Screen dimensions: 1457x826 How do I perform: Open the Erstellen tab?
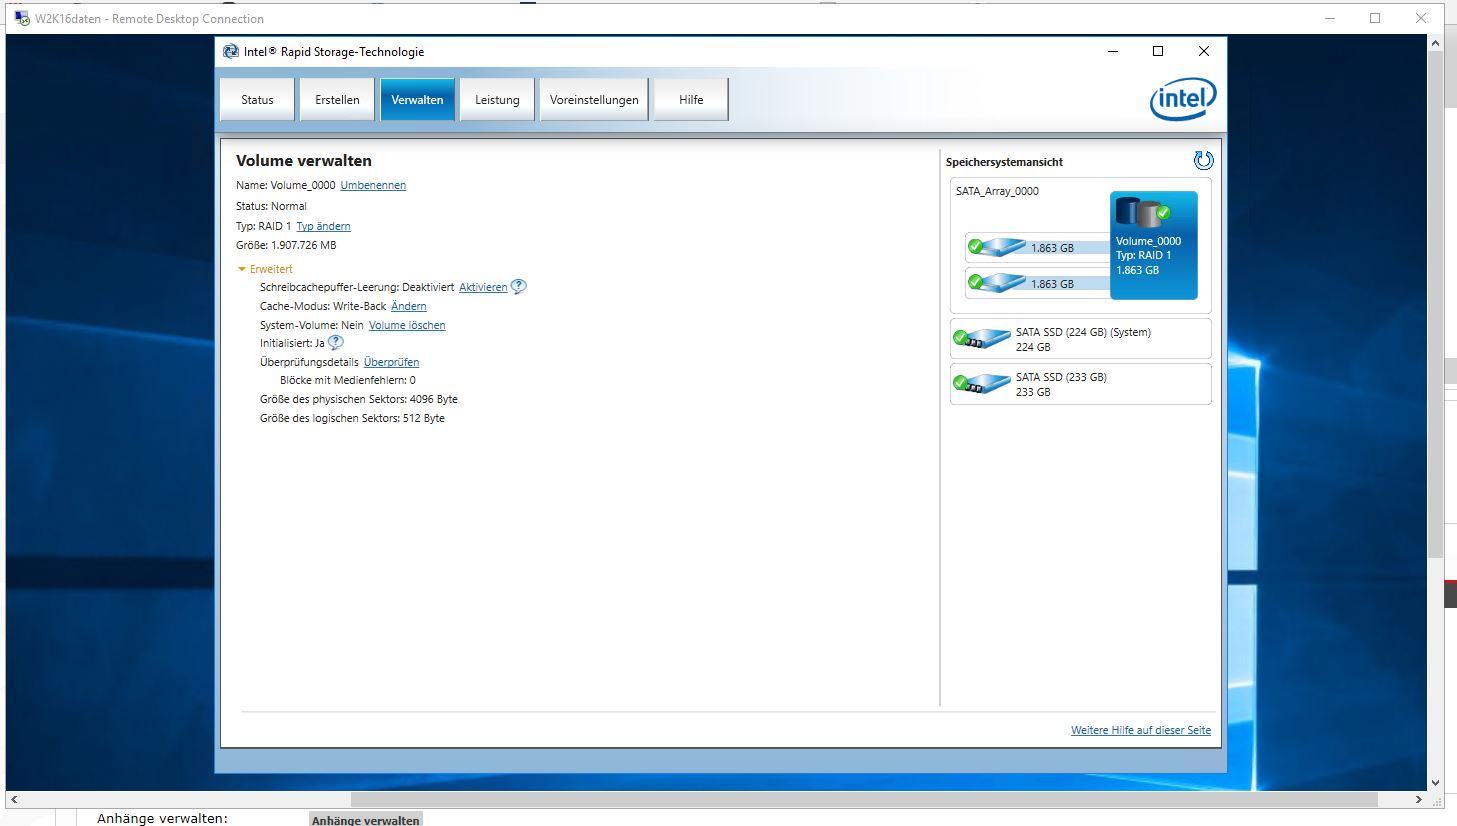(x=337, y=100)
